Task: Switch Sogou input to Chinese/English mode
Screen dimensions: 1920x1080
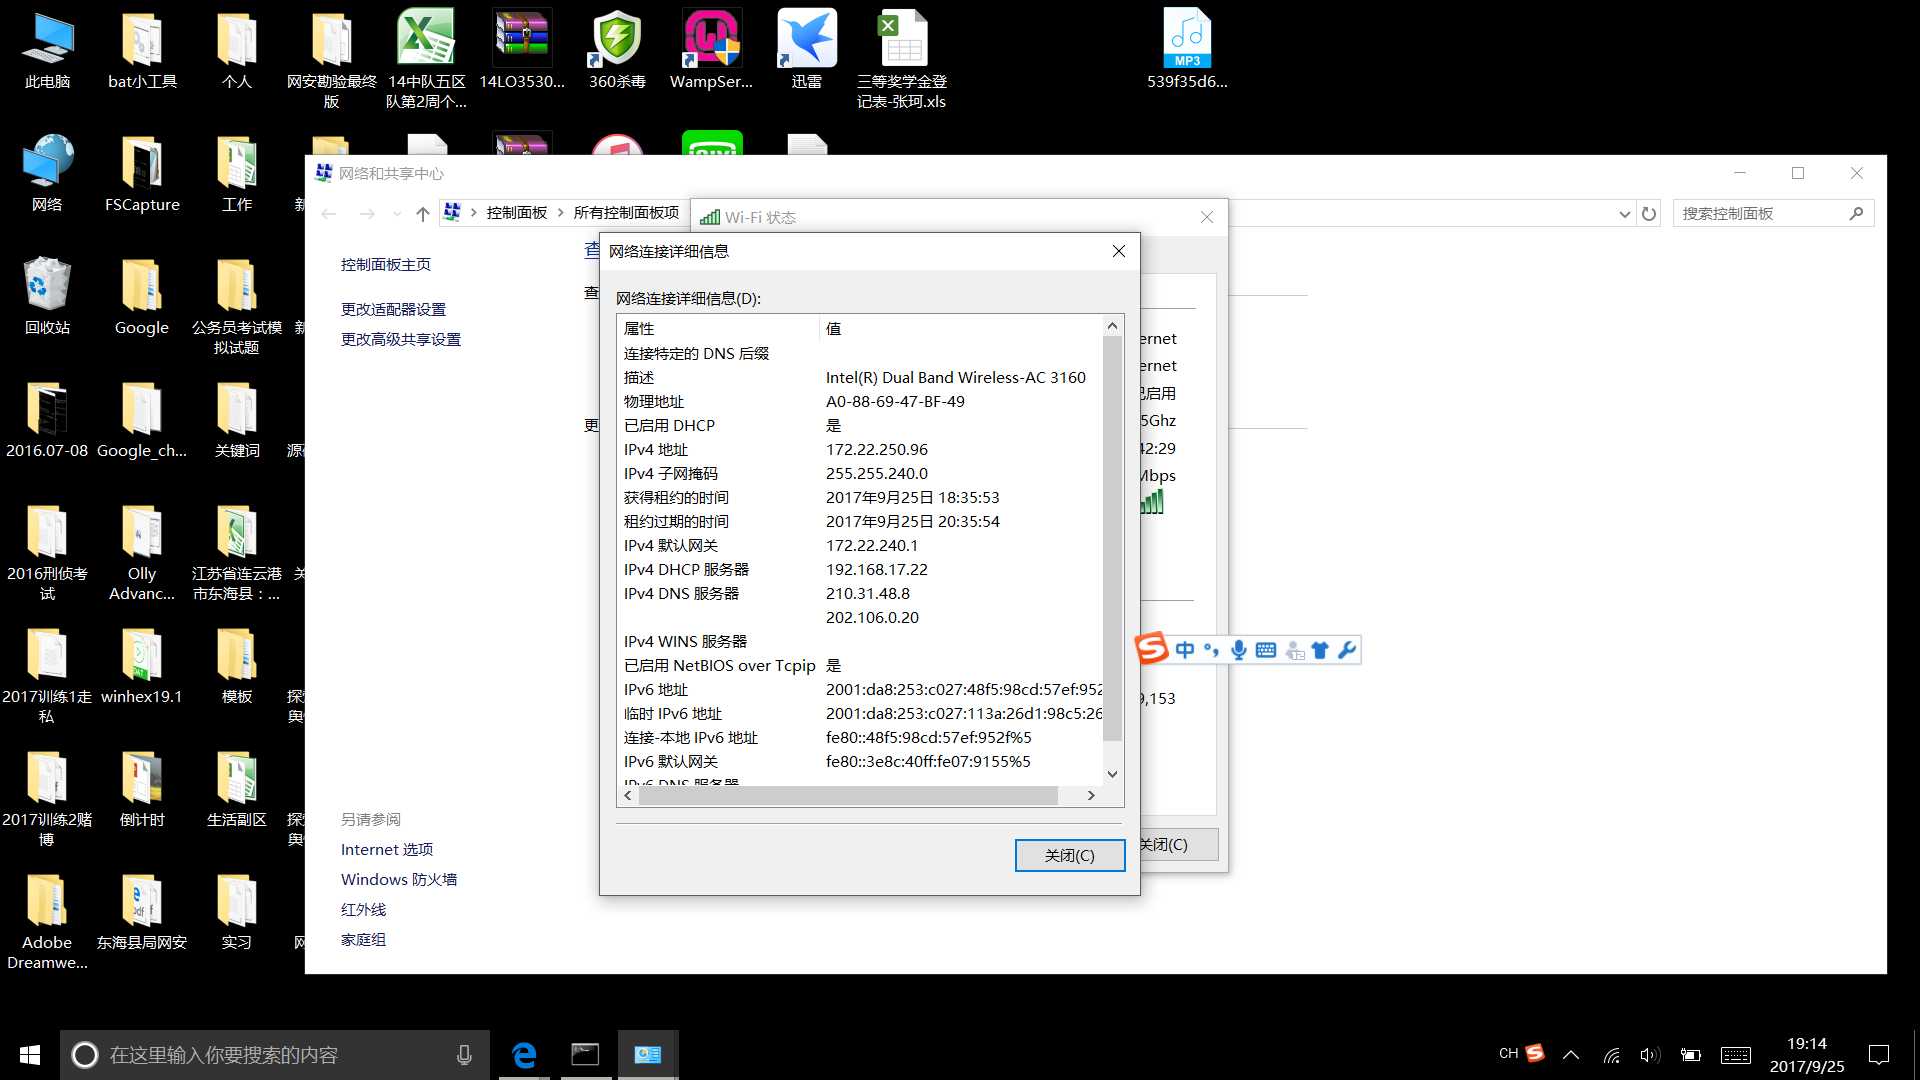Action: click(x=1185, y=650)
